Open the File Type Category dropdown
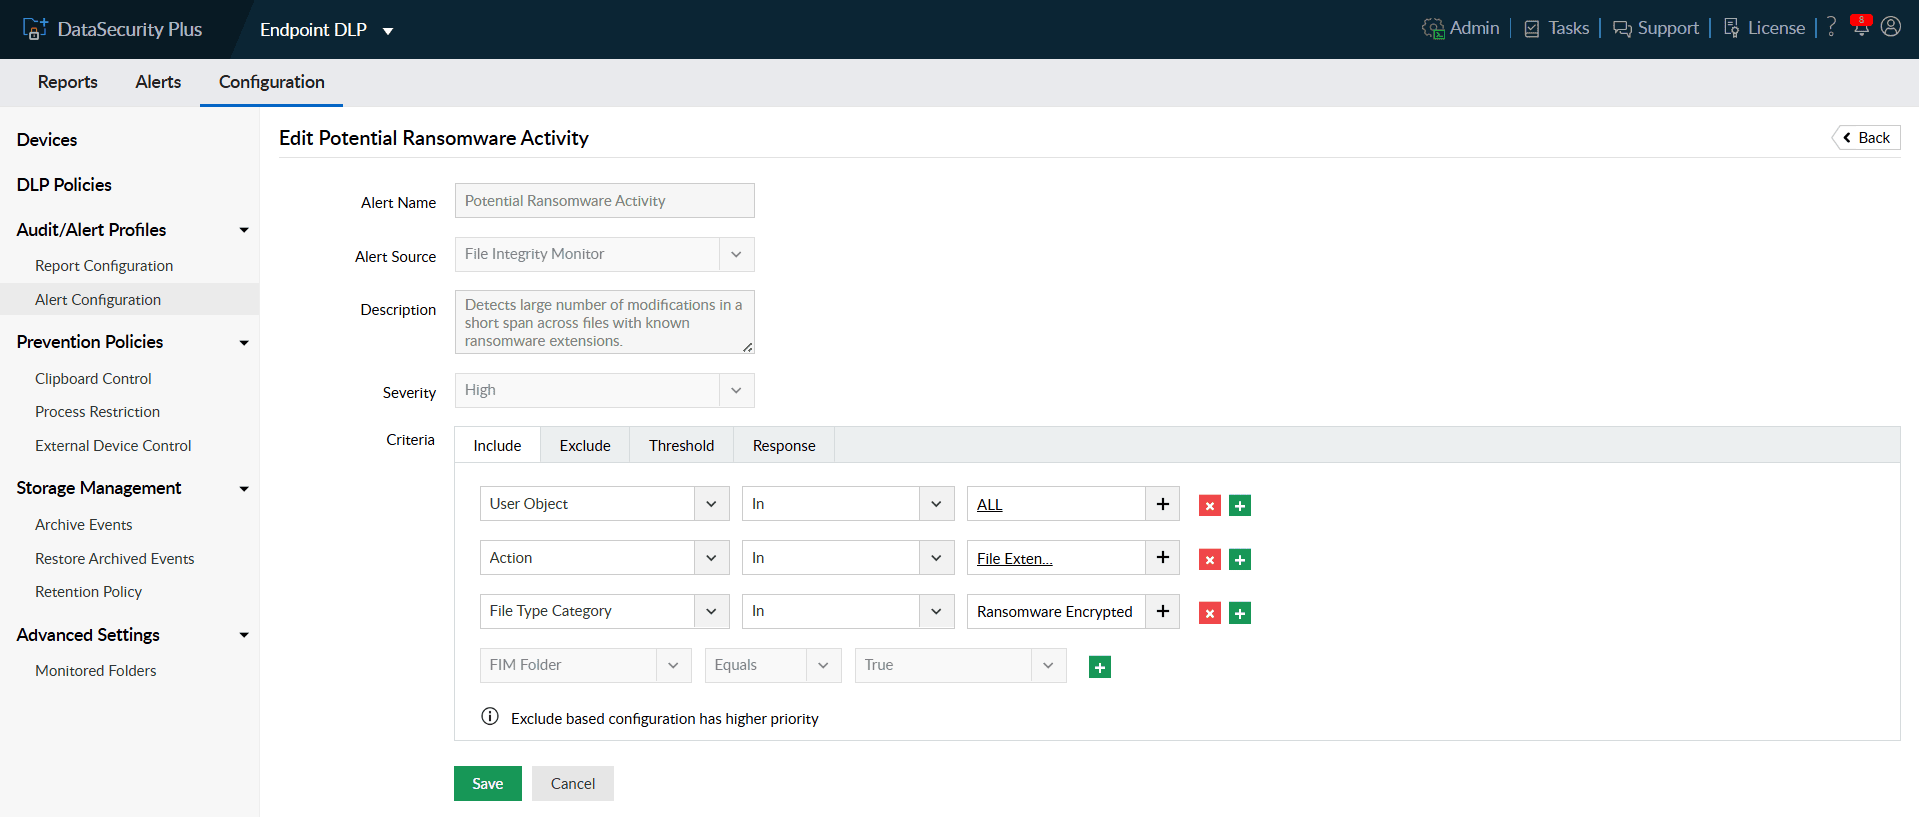This screenshot has height=817, width=1919. pos(604,611)
